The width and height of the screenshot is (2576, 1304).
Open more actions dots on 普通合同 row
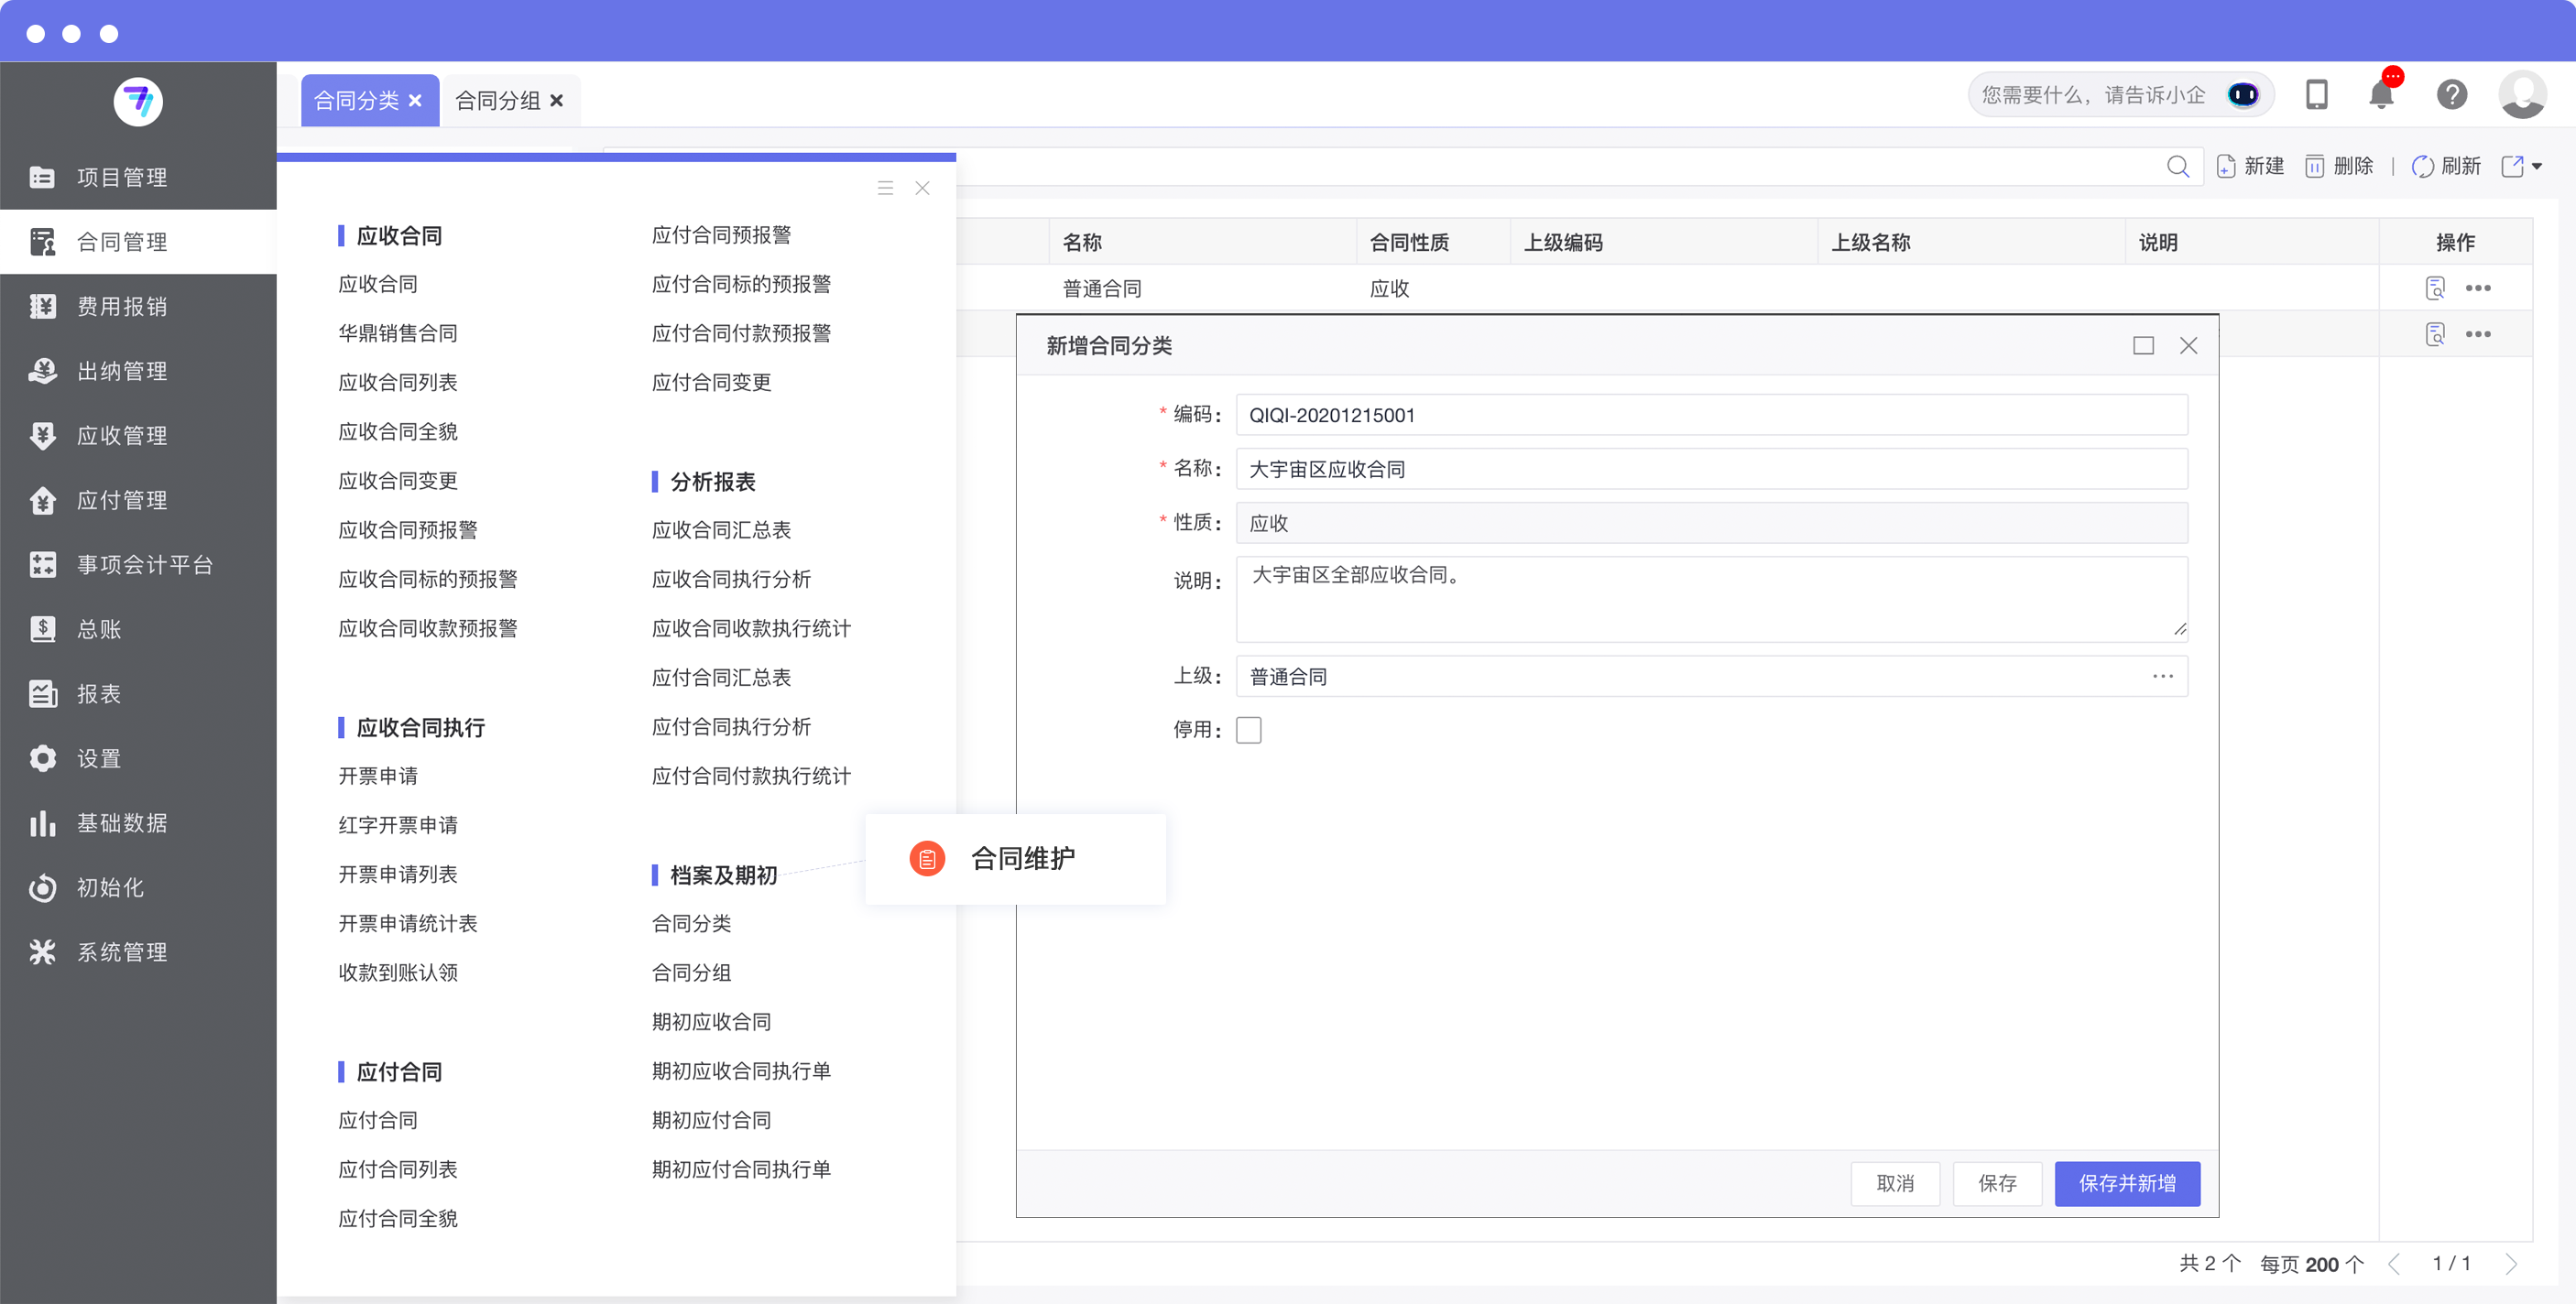point(2478,288)
